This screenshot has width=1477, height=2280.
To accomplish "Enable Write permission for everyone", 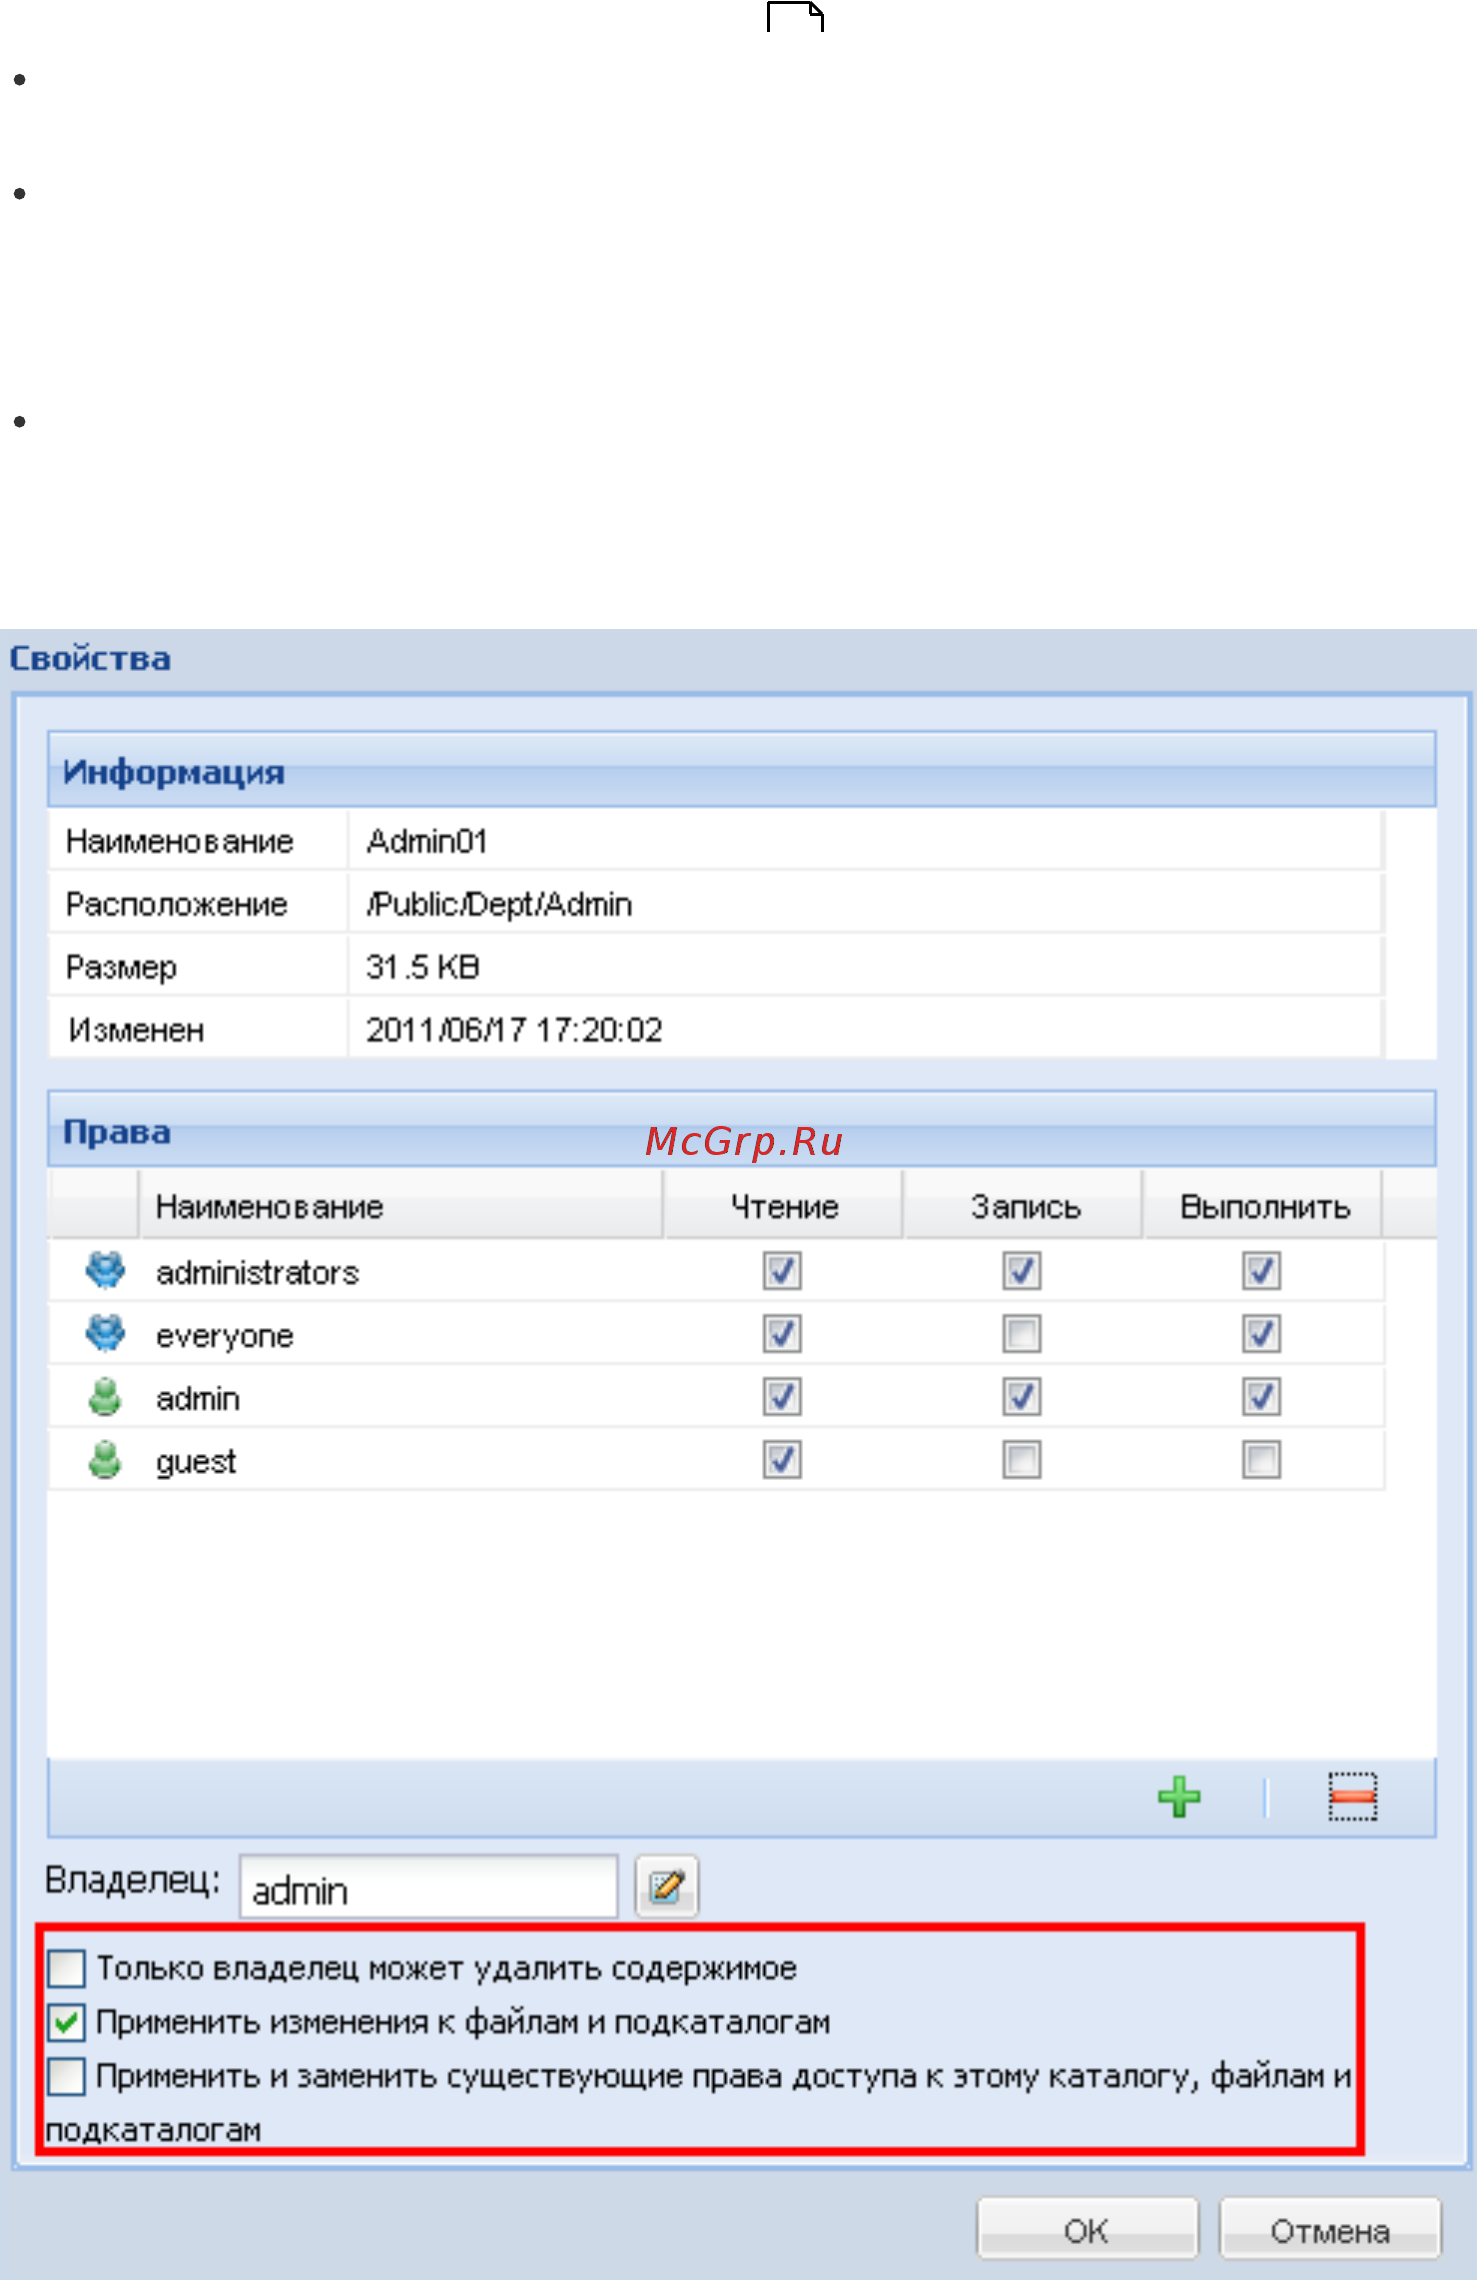I will (x=1022, y=1334).
